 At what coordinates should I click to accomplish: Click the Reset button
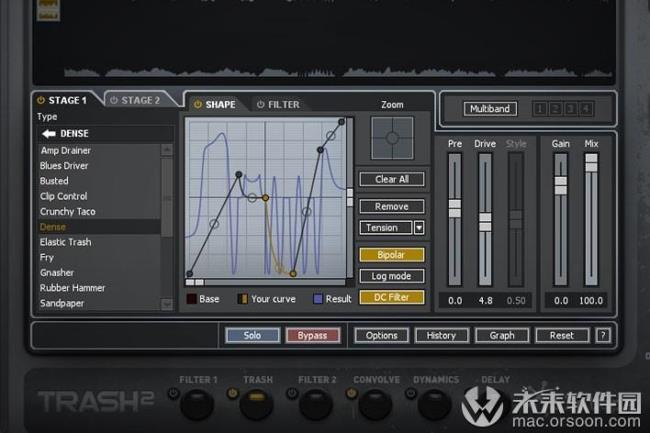pyautogui.click(x=562, y=335)
